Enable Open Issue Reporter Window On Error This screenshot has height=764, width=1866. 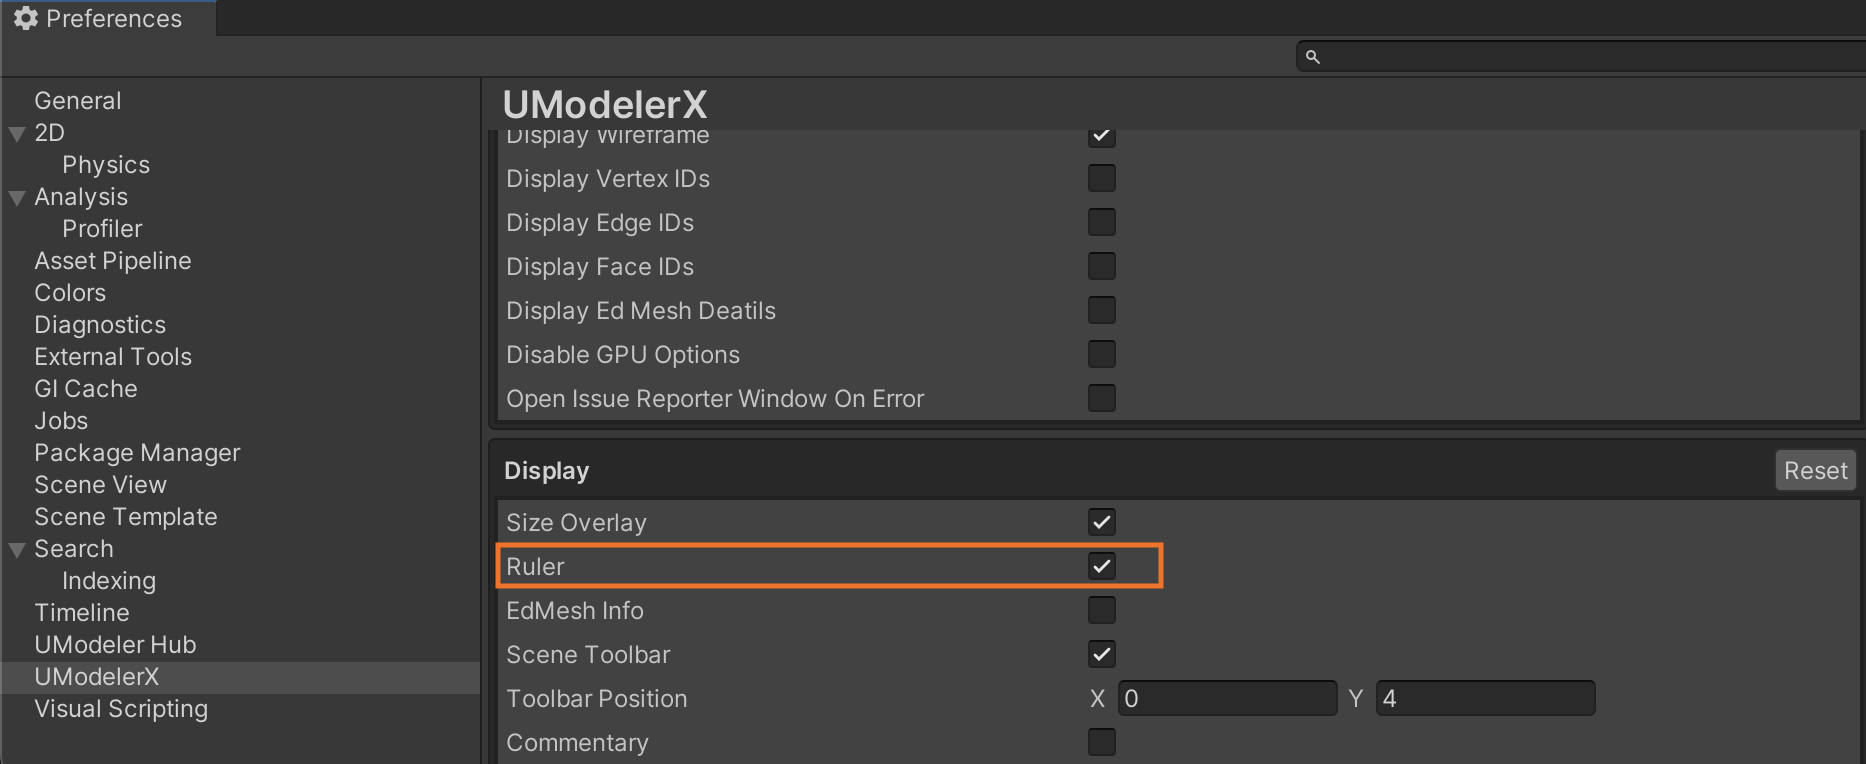coord(1102,398)
